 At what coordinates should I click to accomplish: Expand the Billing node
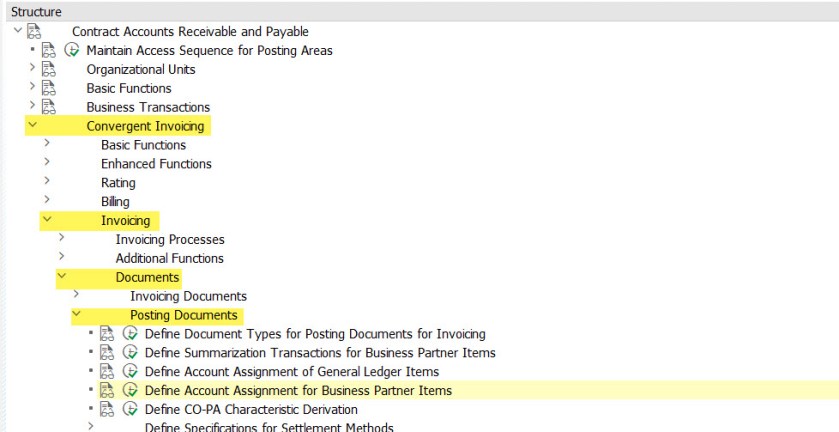47,200
